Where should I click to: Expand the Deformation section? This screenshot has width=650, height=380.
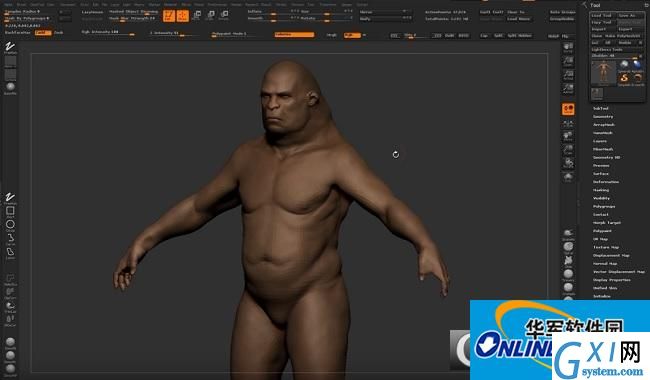pyautogui.click(x=606, y=182)
